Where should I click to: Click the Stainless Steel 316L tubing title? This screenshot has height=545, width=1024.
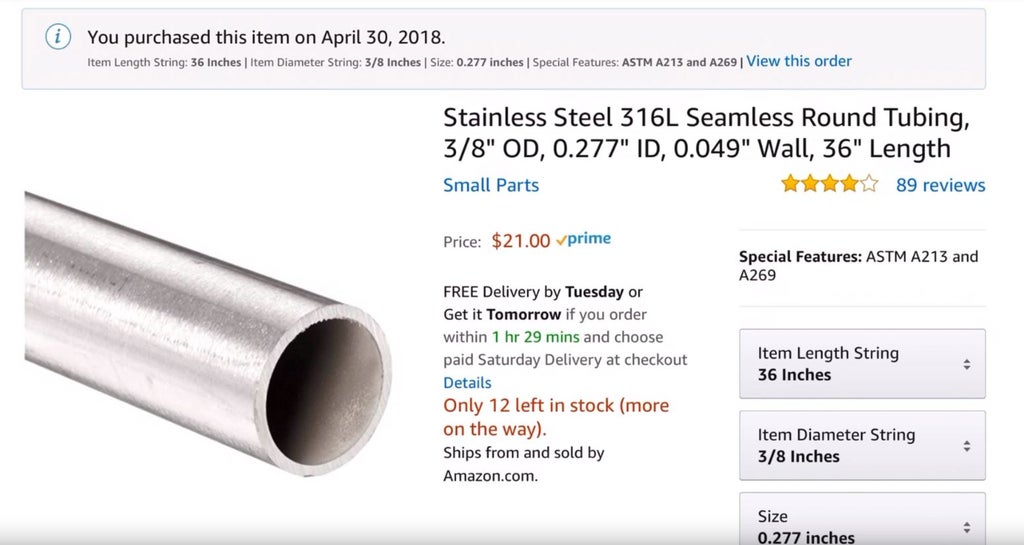706,133
